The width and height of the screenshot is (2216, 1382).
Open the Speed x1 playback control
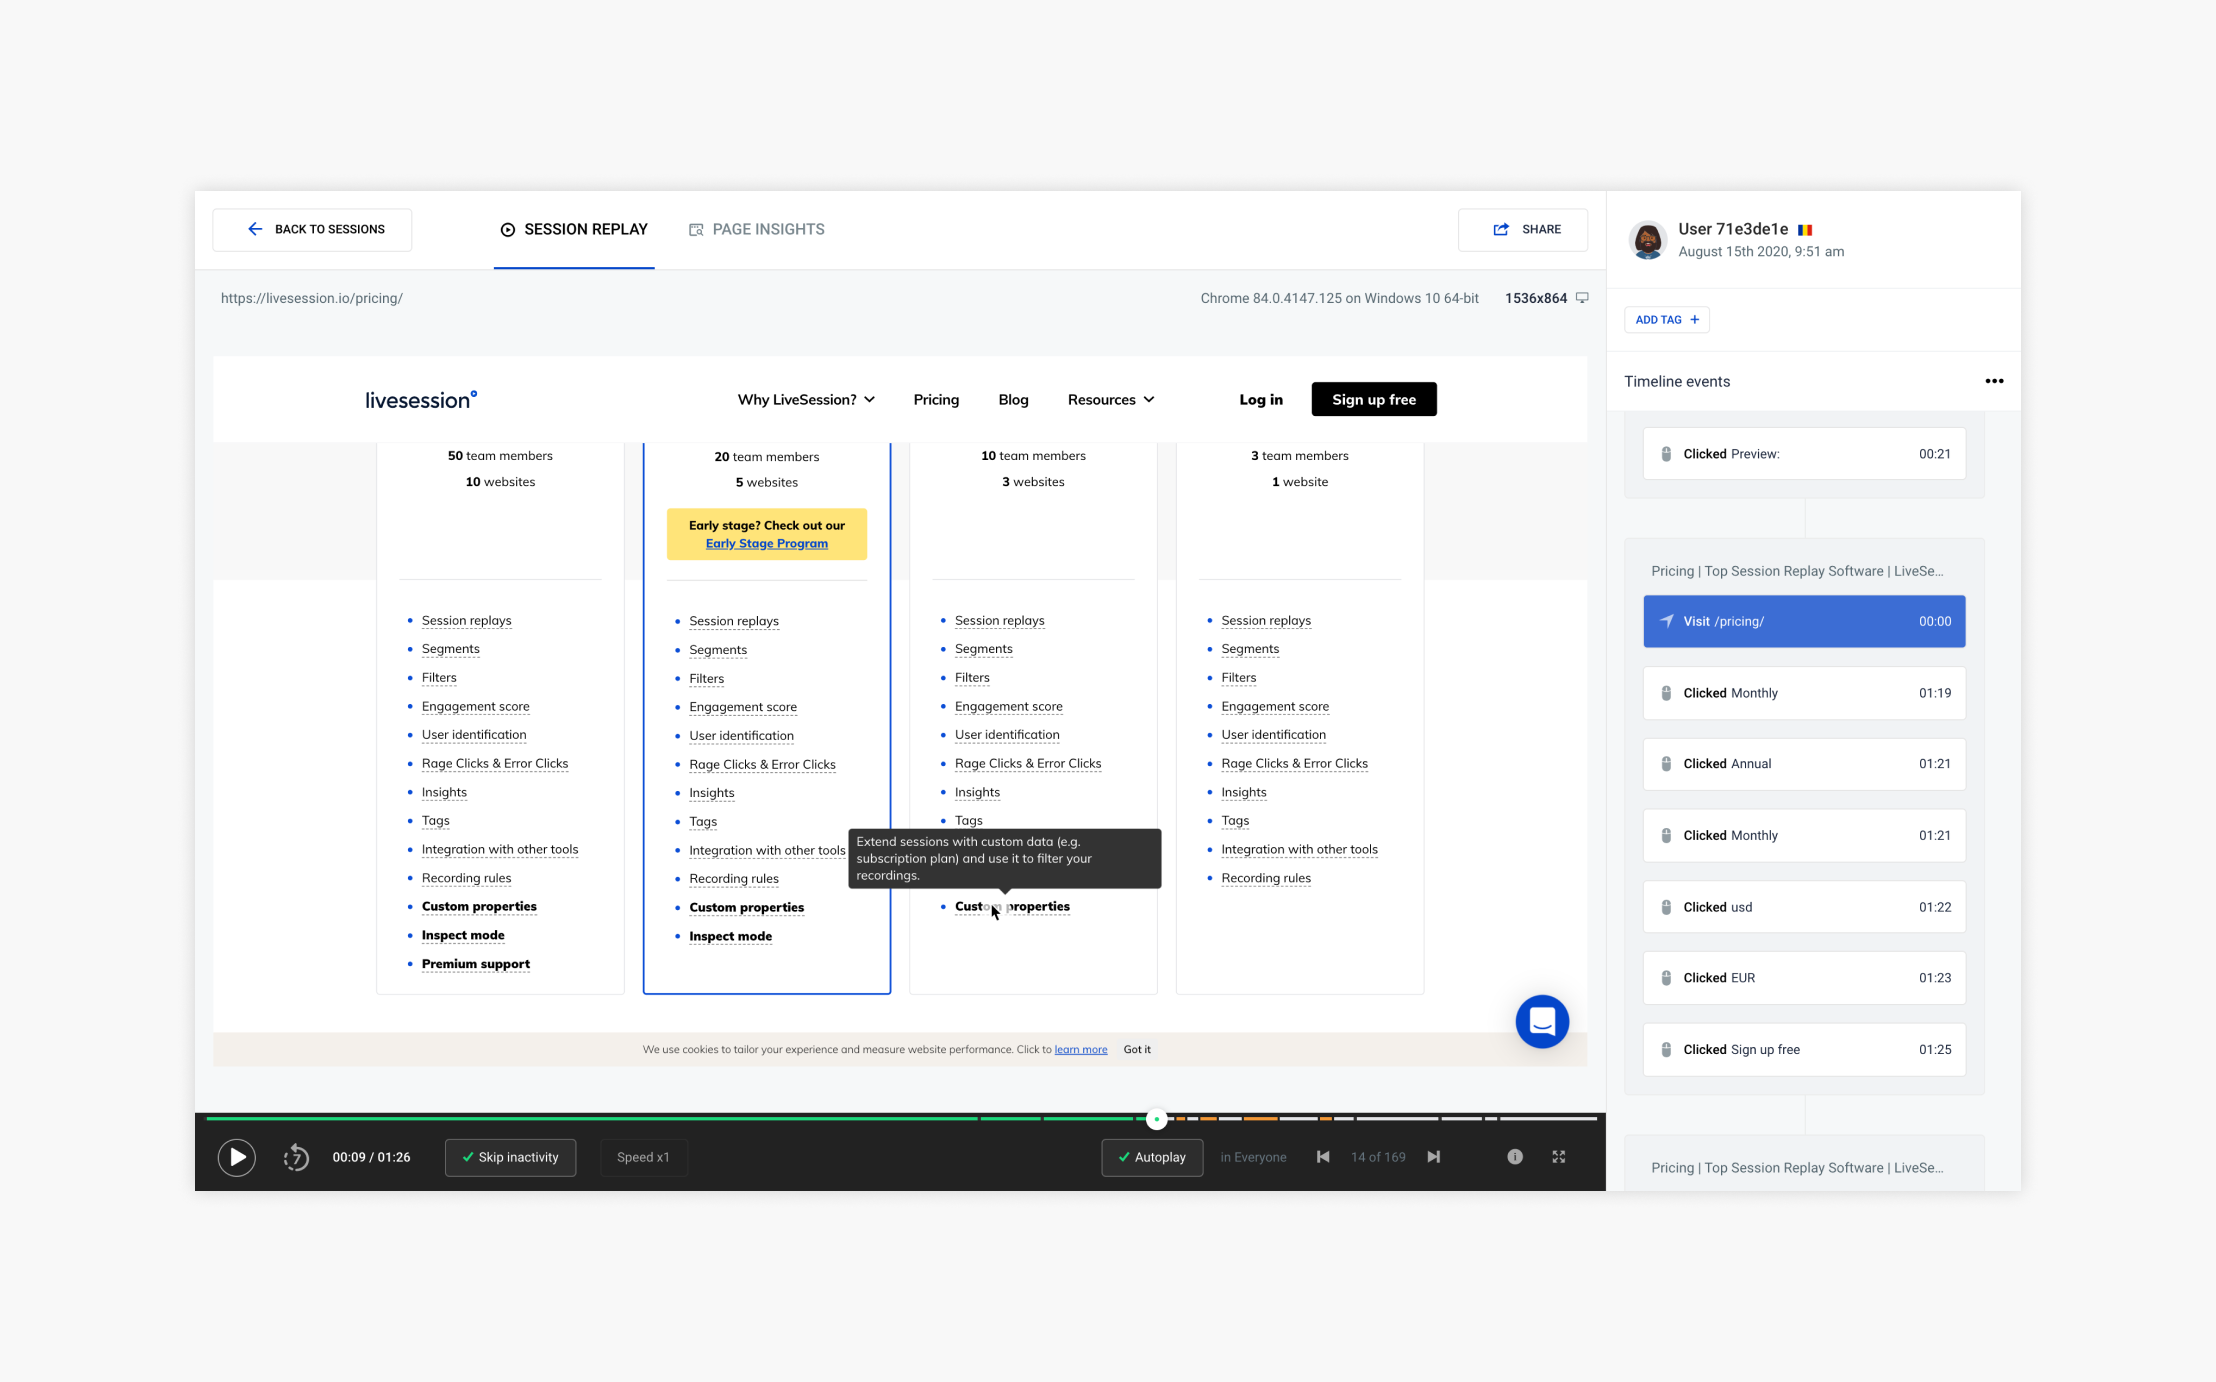[643, 1157]
